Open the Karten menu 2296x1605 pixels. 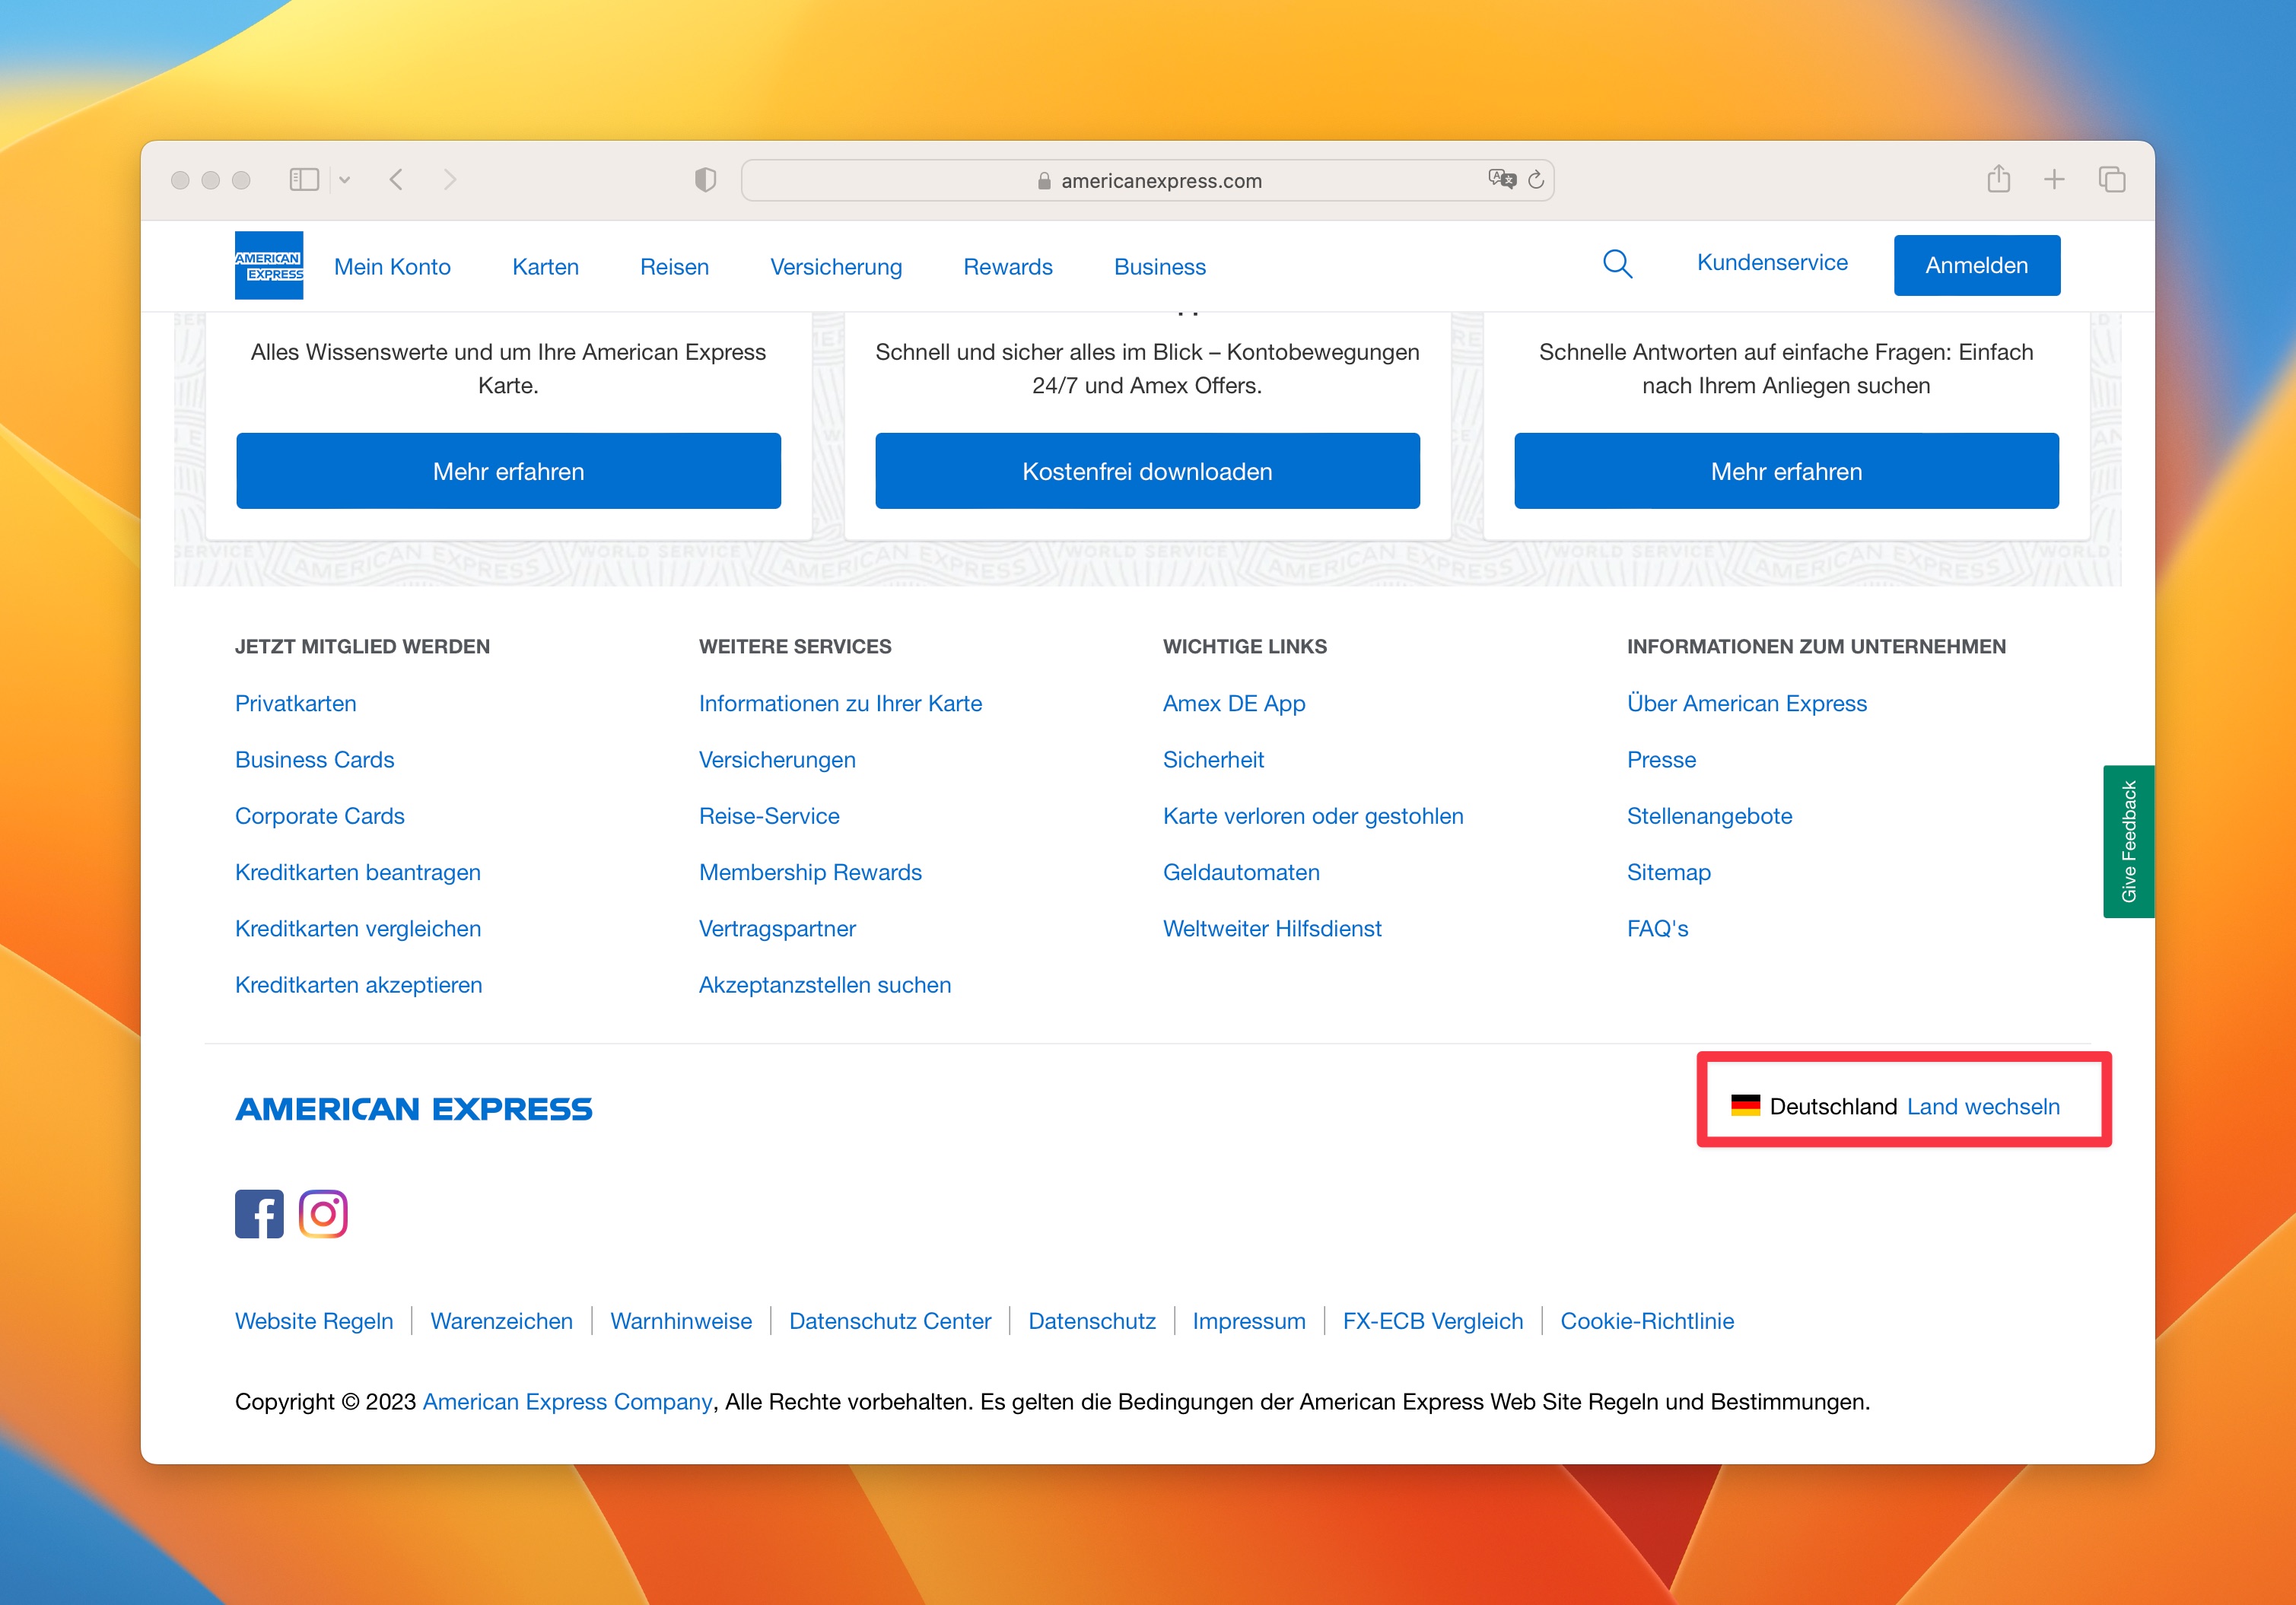pyautogui.click(x=545, y=267)
